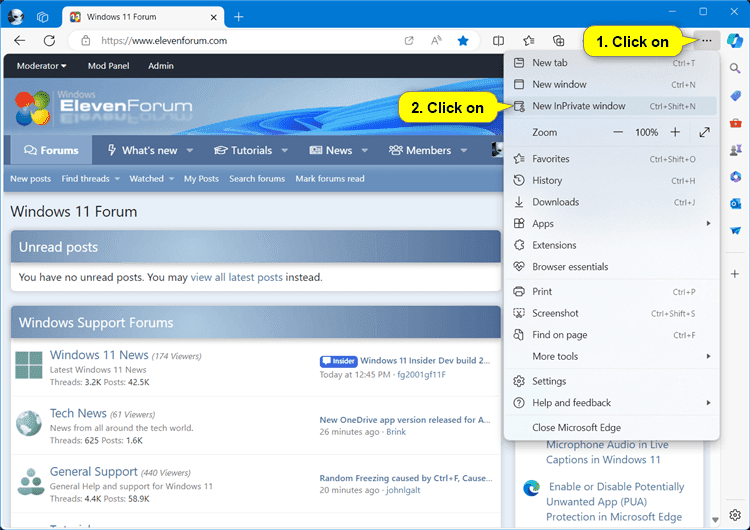The width and height of the screenshot is (750, 530).
Task: Expand the More tools submenu
Action: [611, 356]
